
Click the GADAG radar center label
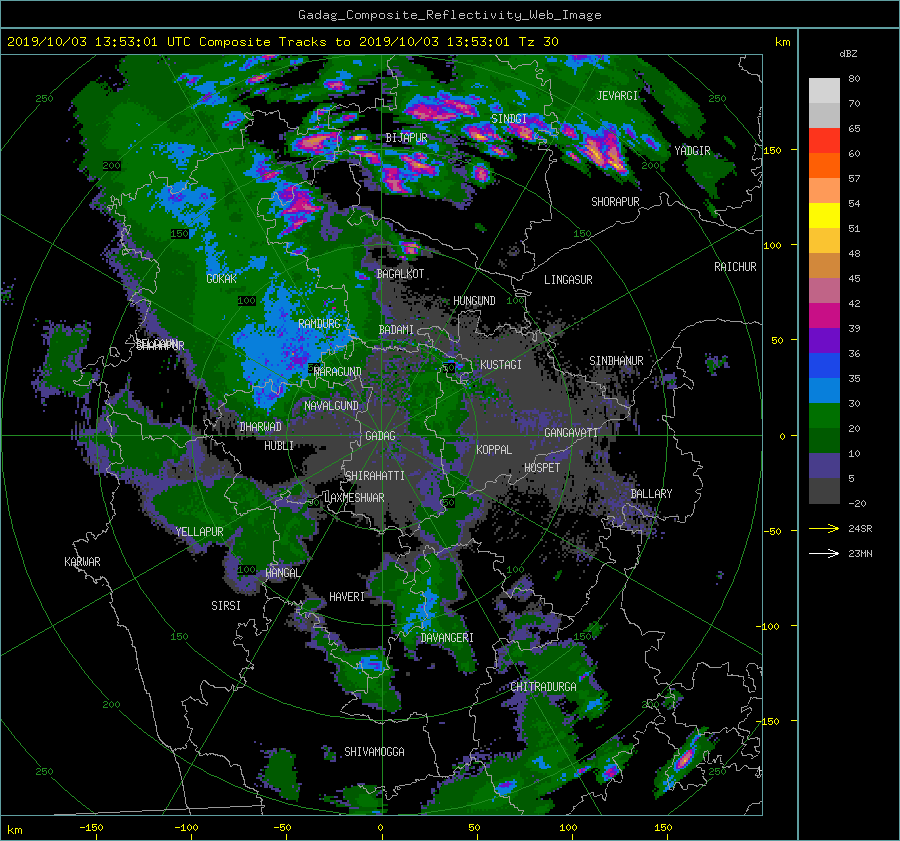[381, 436]
